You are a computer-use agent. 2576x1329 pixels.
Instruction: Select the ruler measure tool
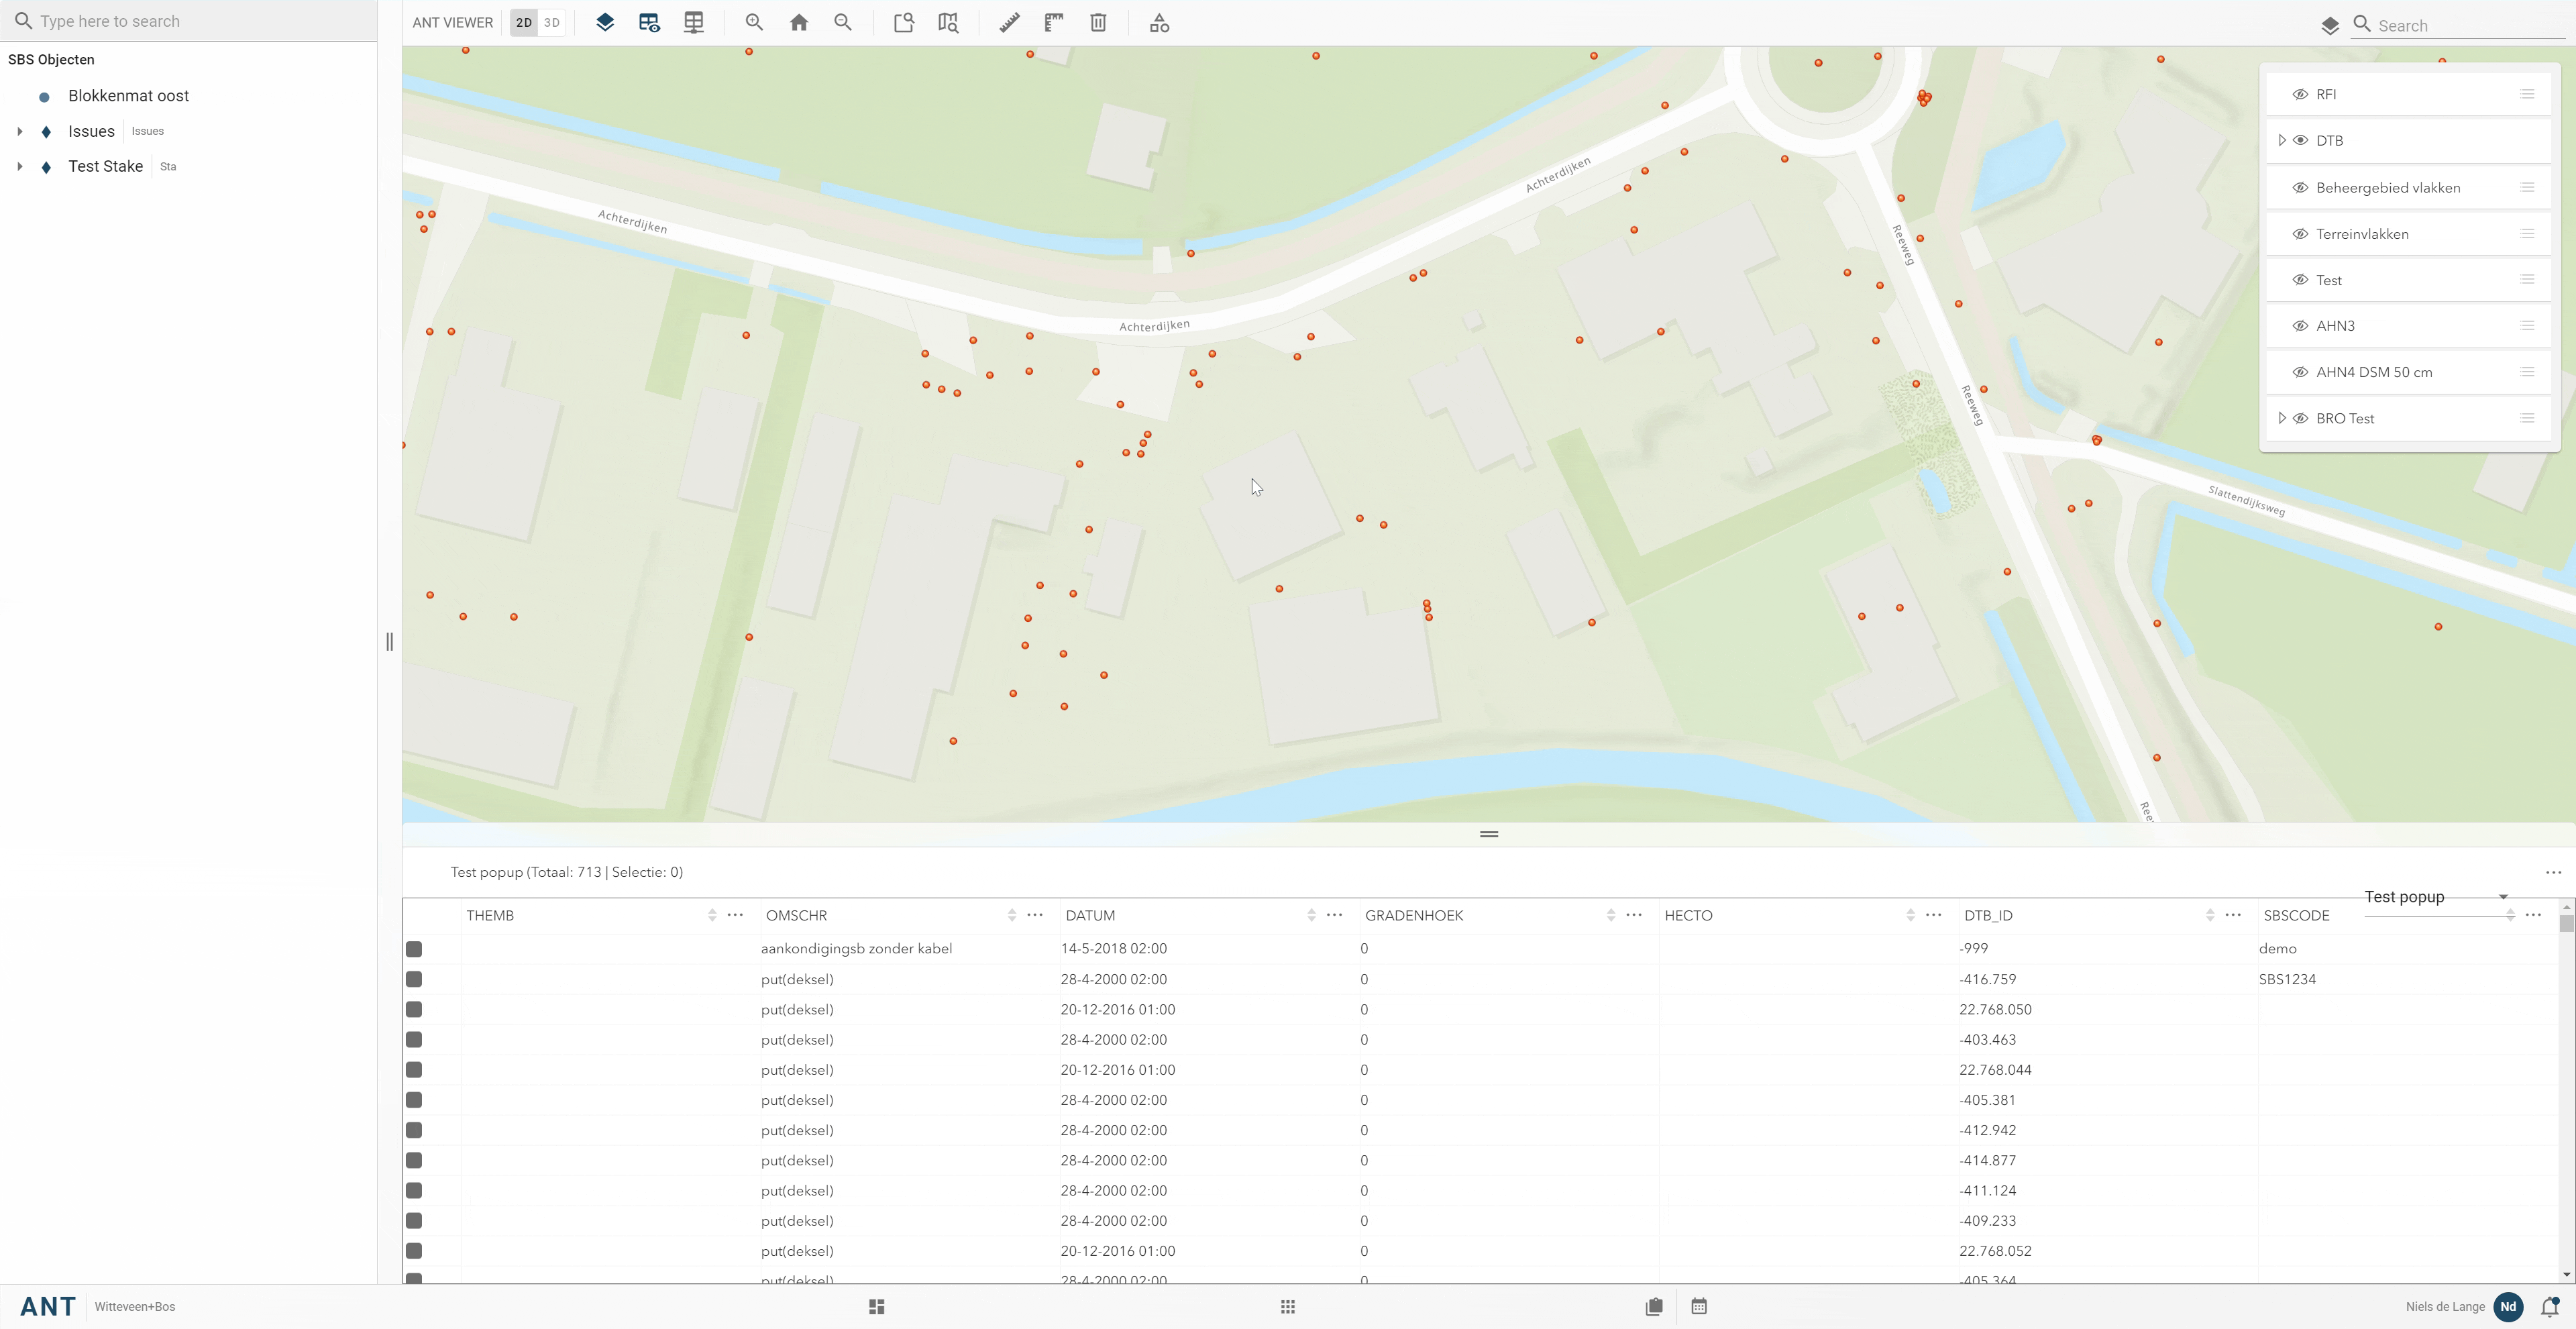coord(1009,23)
